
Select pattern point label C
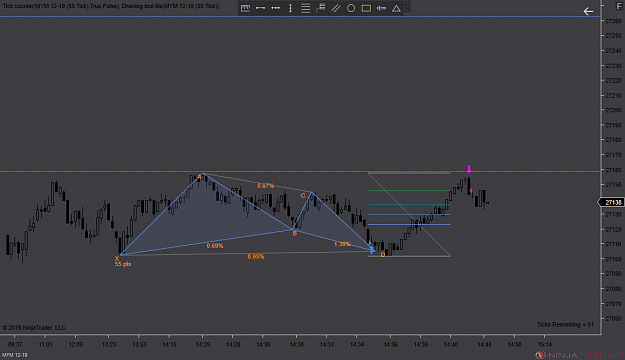click(303, 195)
